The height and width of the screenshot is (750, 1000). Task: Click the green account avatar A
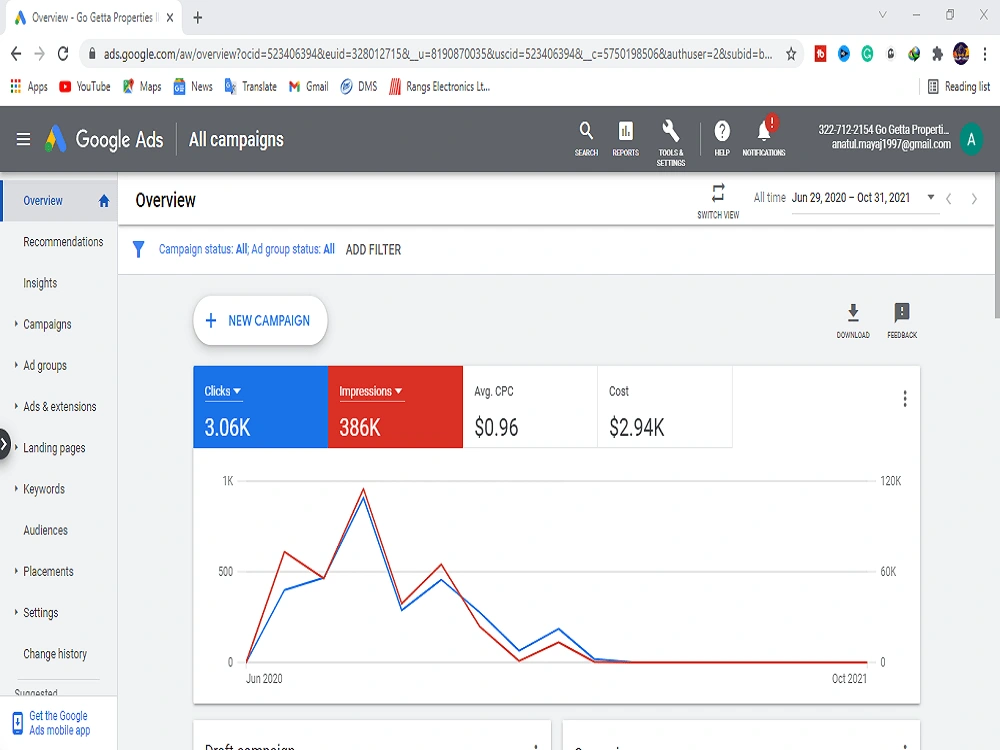pyautogui.click(x=971, y=139)
